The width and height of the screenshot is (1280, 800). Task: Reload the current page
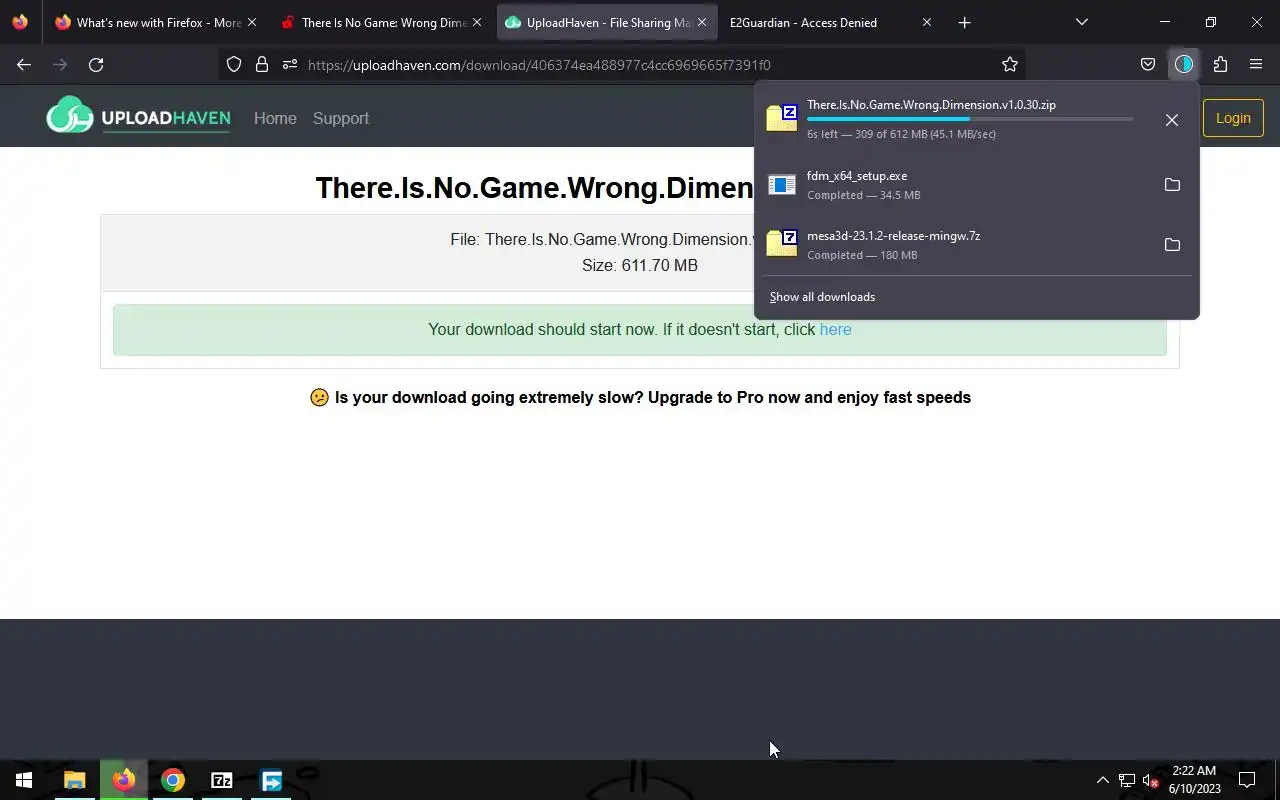tap(96, 64)
